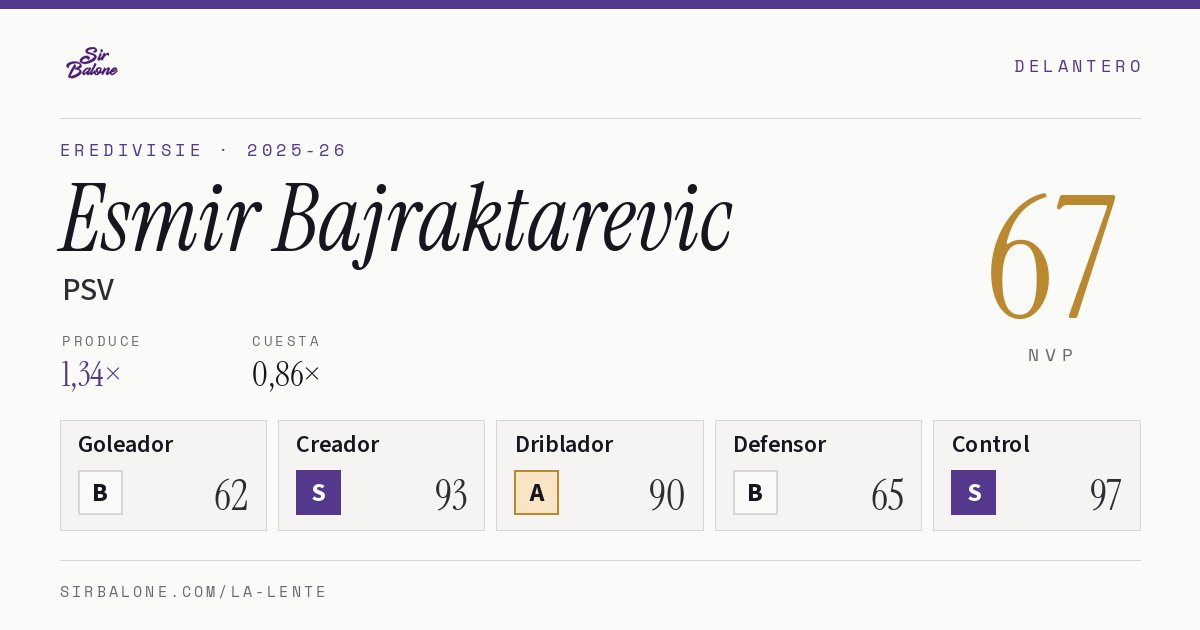1200x630 pixels.
Task: Click the purple S badge under Control
Action: [973, 492]
